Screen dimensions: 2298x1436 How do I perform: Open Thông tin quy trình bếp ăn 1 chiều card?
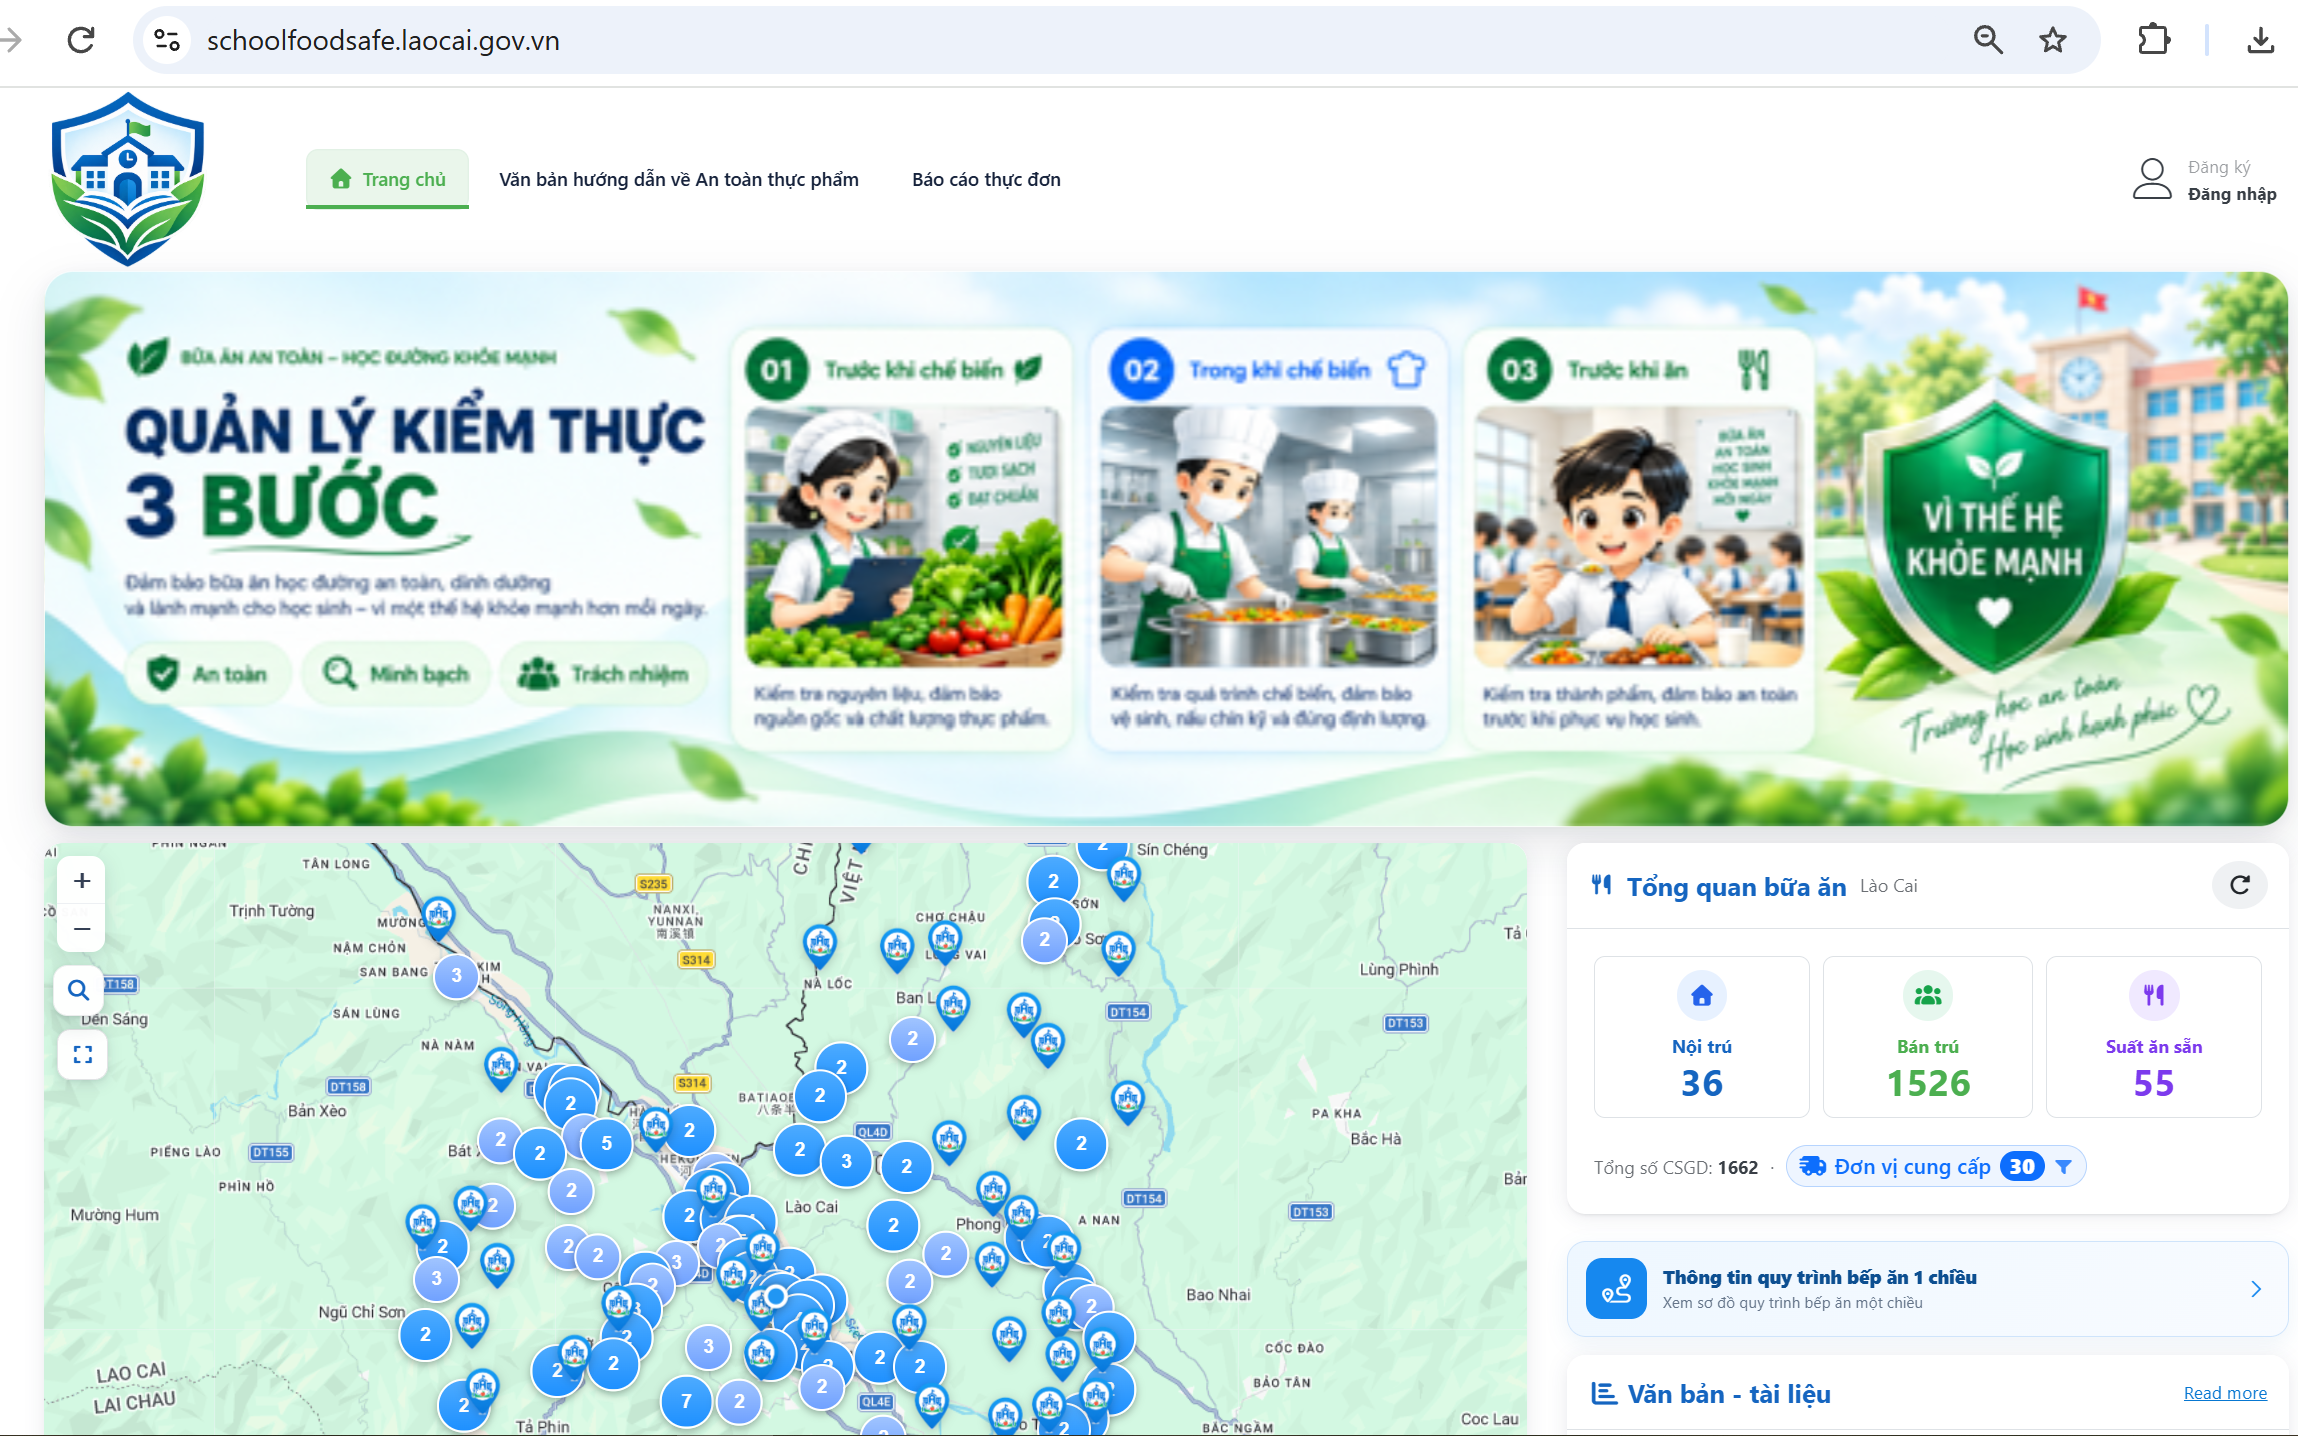tap(1927, 1289)
